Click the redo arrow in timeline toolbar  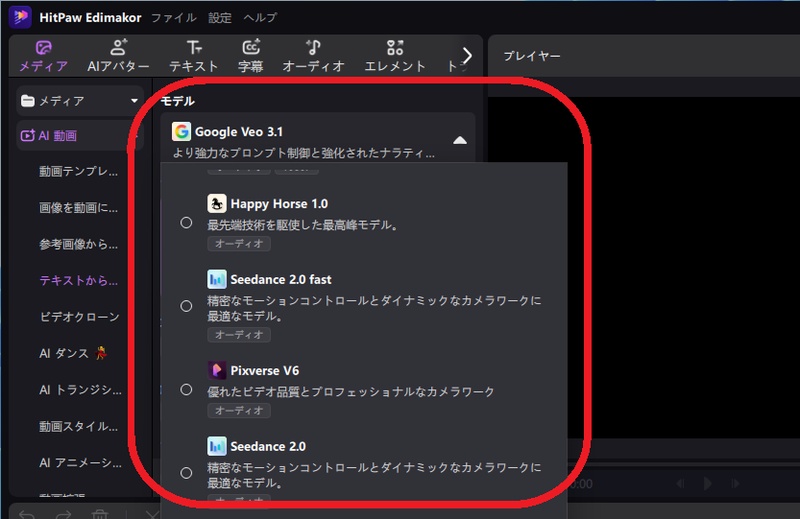(x=63, y=514)
